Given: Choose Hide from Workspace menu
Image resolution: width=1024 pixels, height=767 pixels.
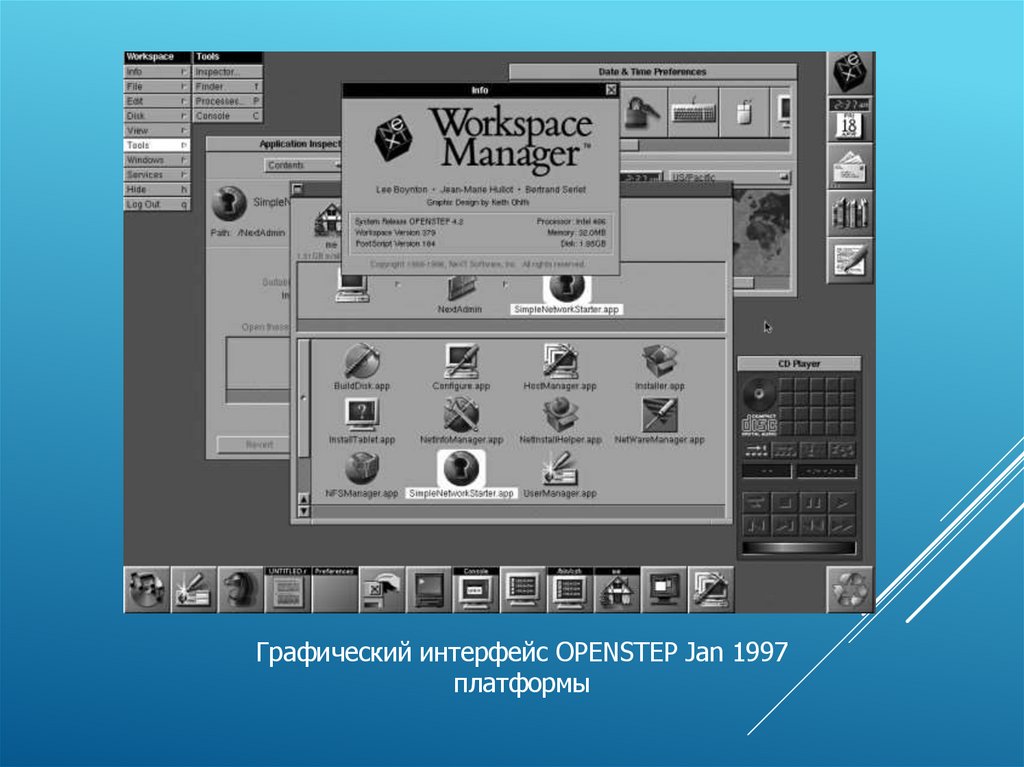Looking at the screenshot, I should click(157, 189).
